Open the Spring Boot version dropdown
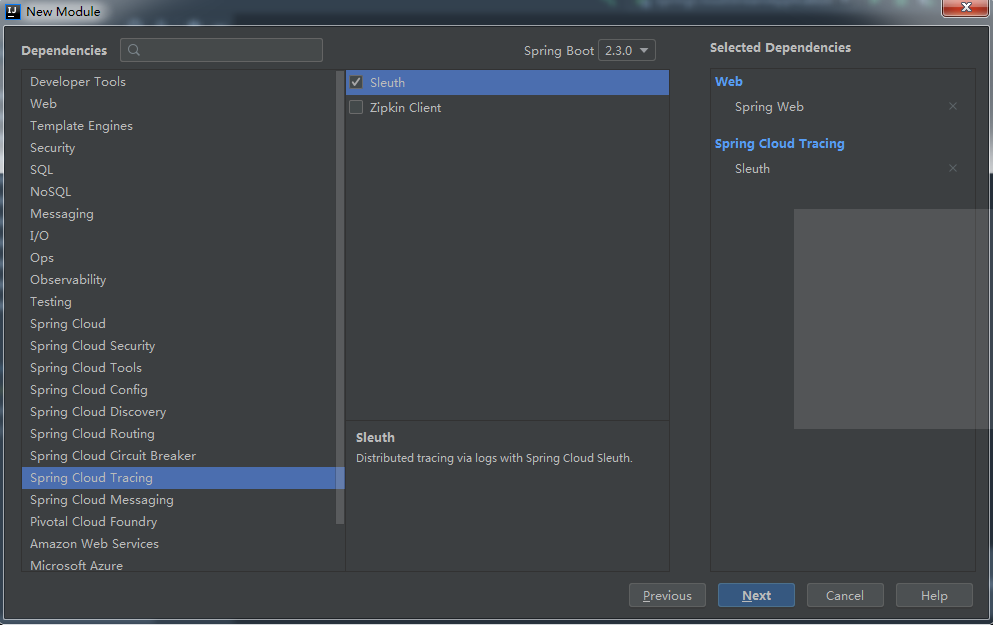 point(627,51)
